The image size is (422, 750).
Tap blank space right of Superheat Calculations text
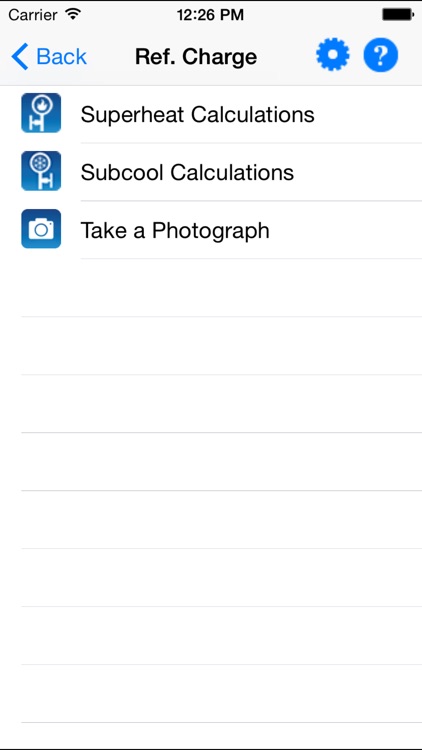(368, 114)
